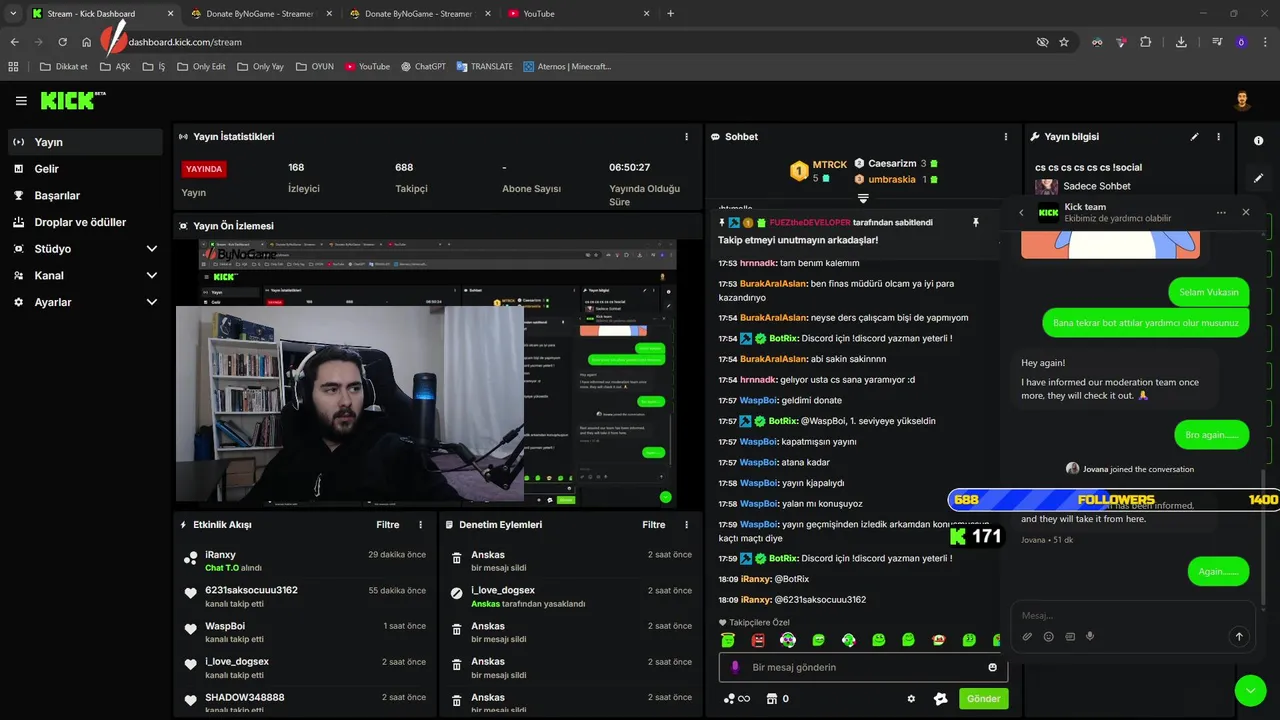Viewport: 1280px width, 720px height.
Task: Open Sohbet panel three-dot menu
Action: click(1006, 137)
